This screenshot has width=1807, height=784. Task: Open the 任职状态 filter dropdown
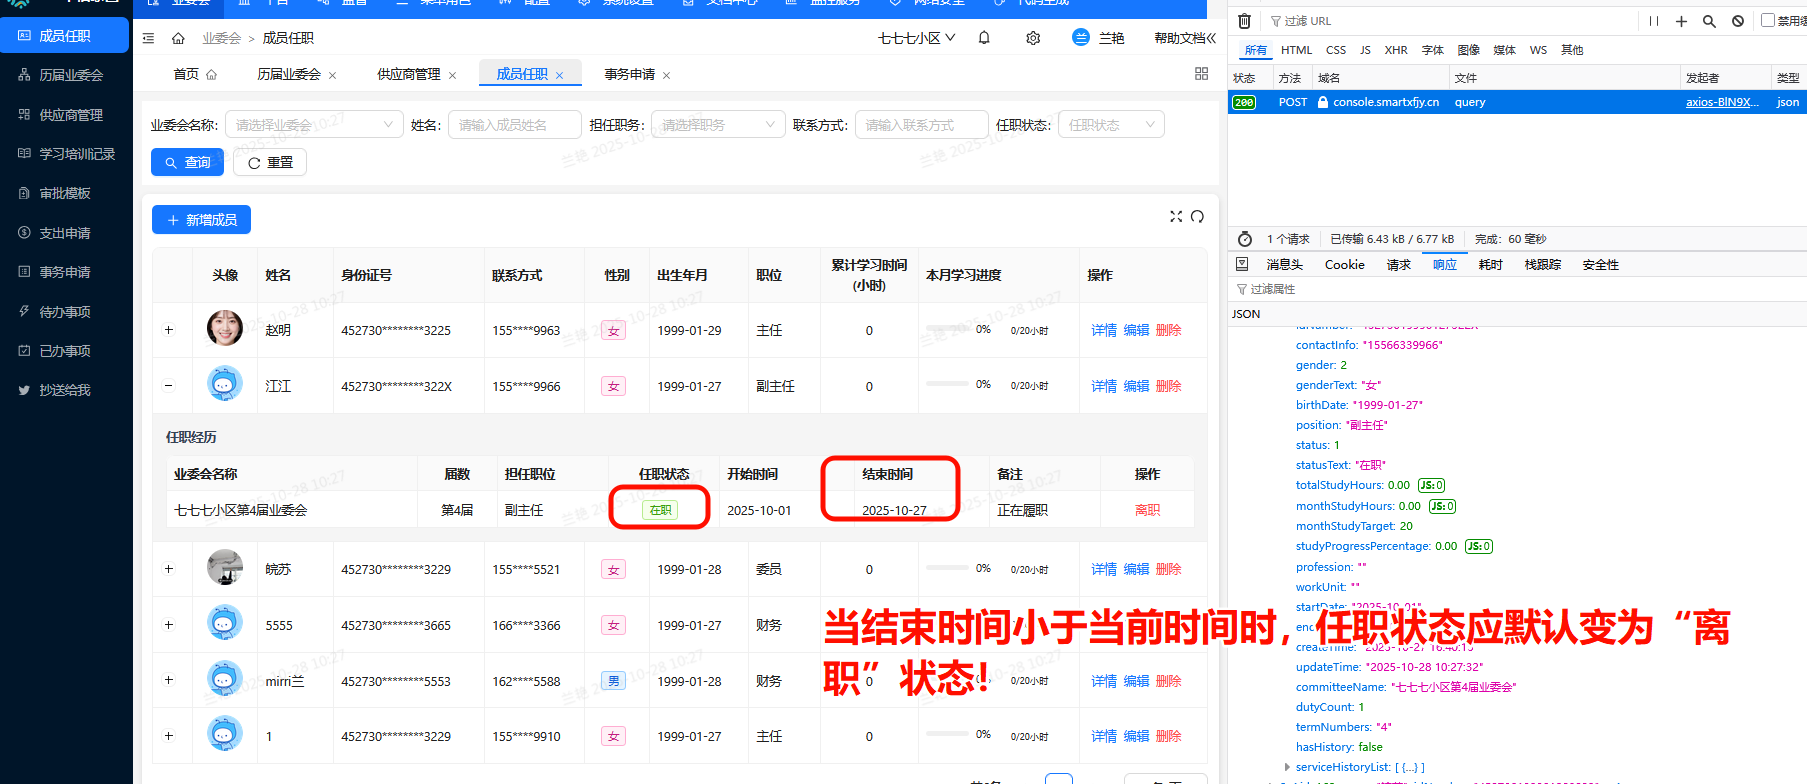click(x=1110, y=125)
